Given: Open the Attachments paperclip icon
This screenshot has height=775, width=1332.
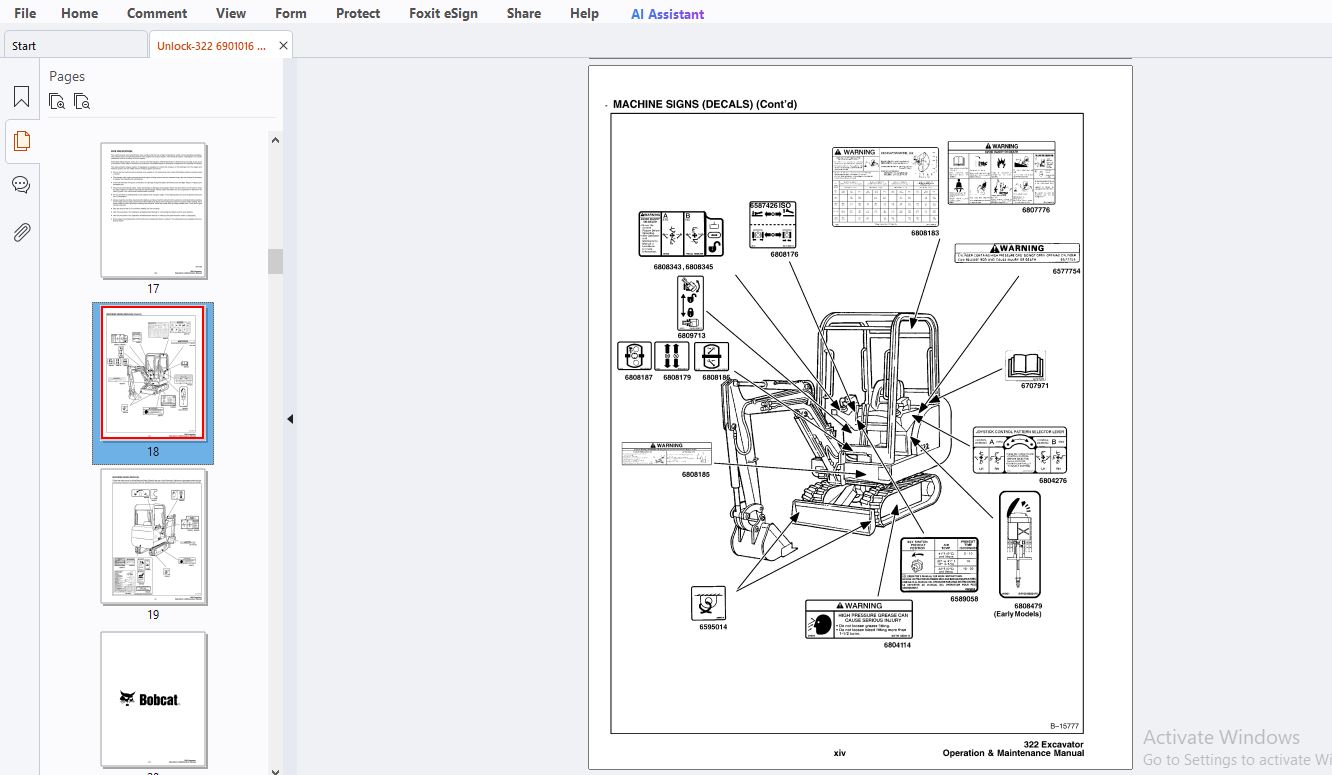Looking at the screenshot, I should click(x=21, y=232).
